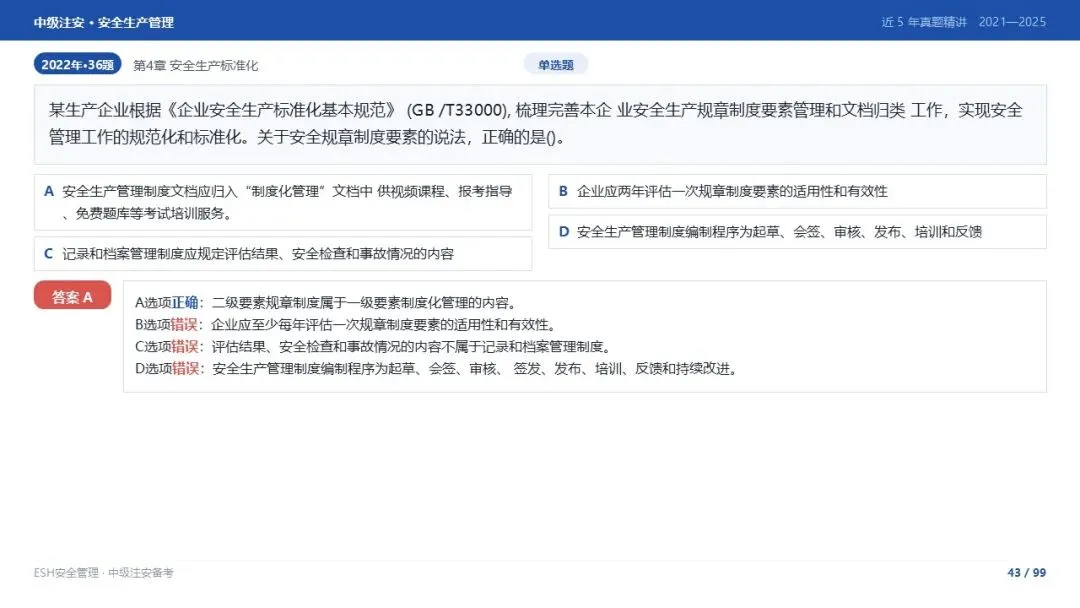Viewport: 1080px width, 608px height.
Task: Select option B 企业应两年评估一次规章制度要素
Action: [x=798, y=191]
